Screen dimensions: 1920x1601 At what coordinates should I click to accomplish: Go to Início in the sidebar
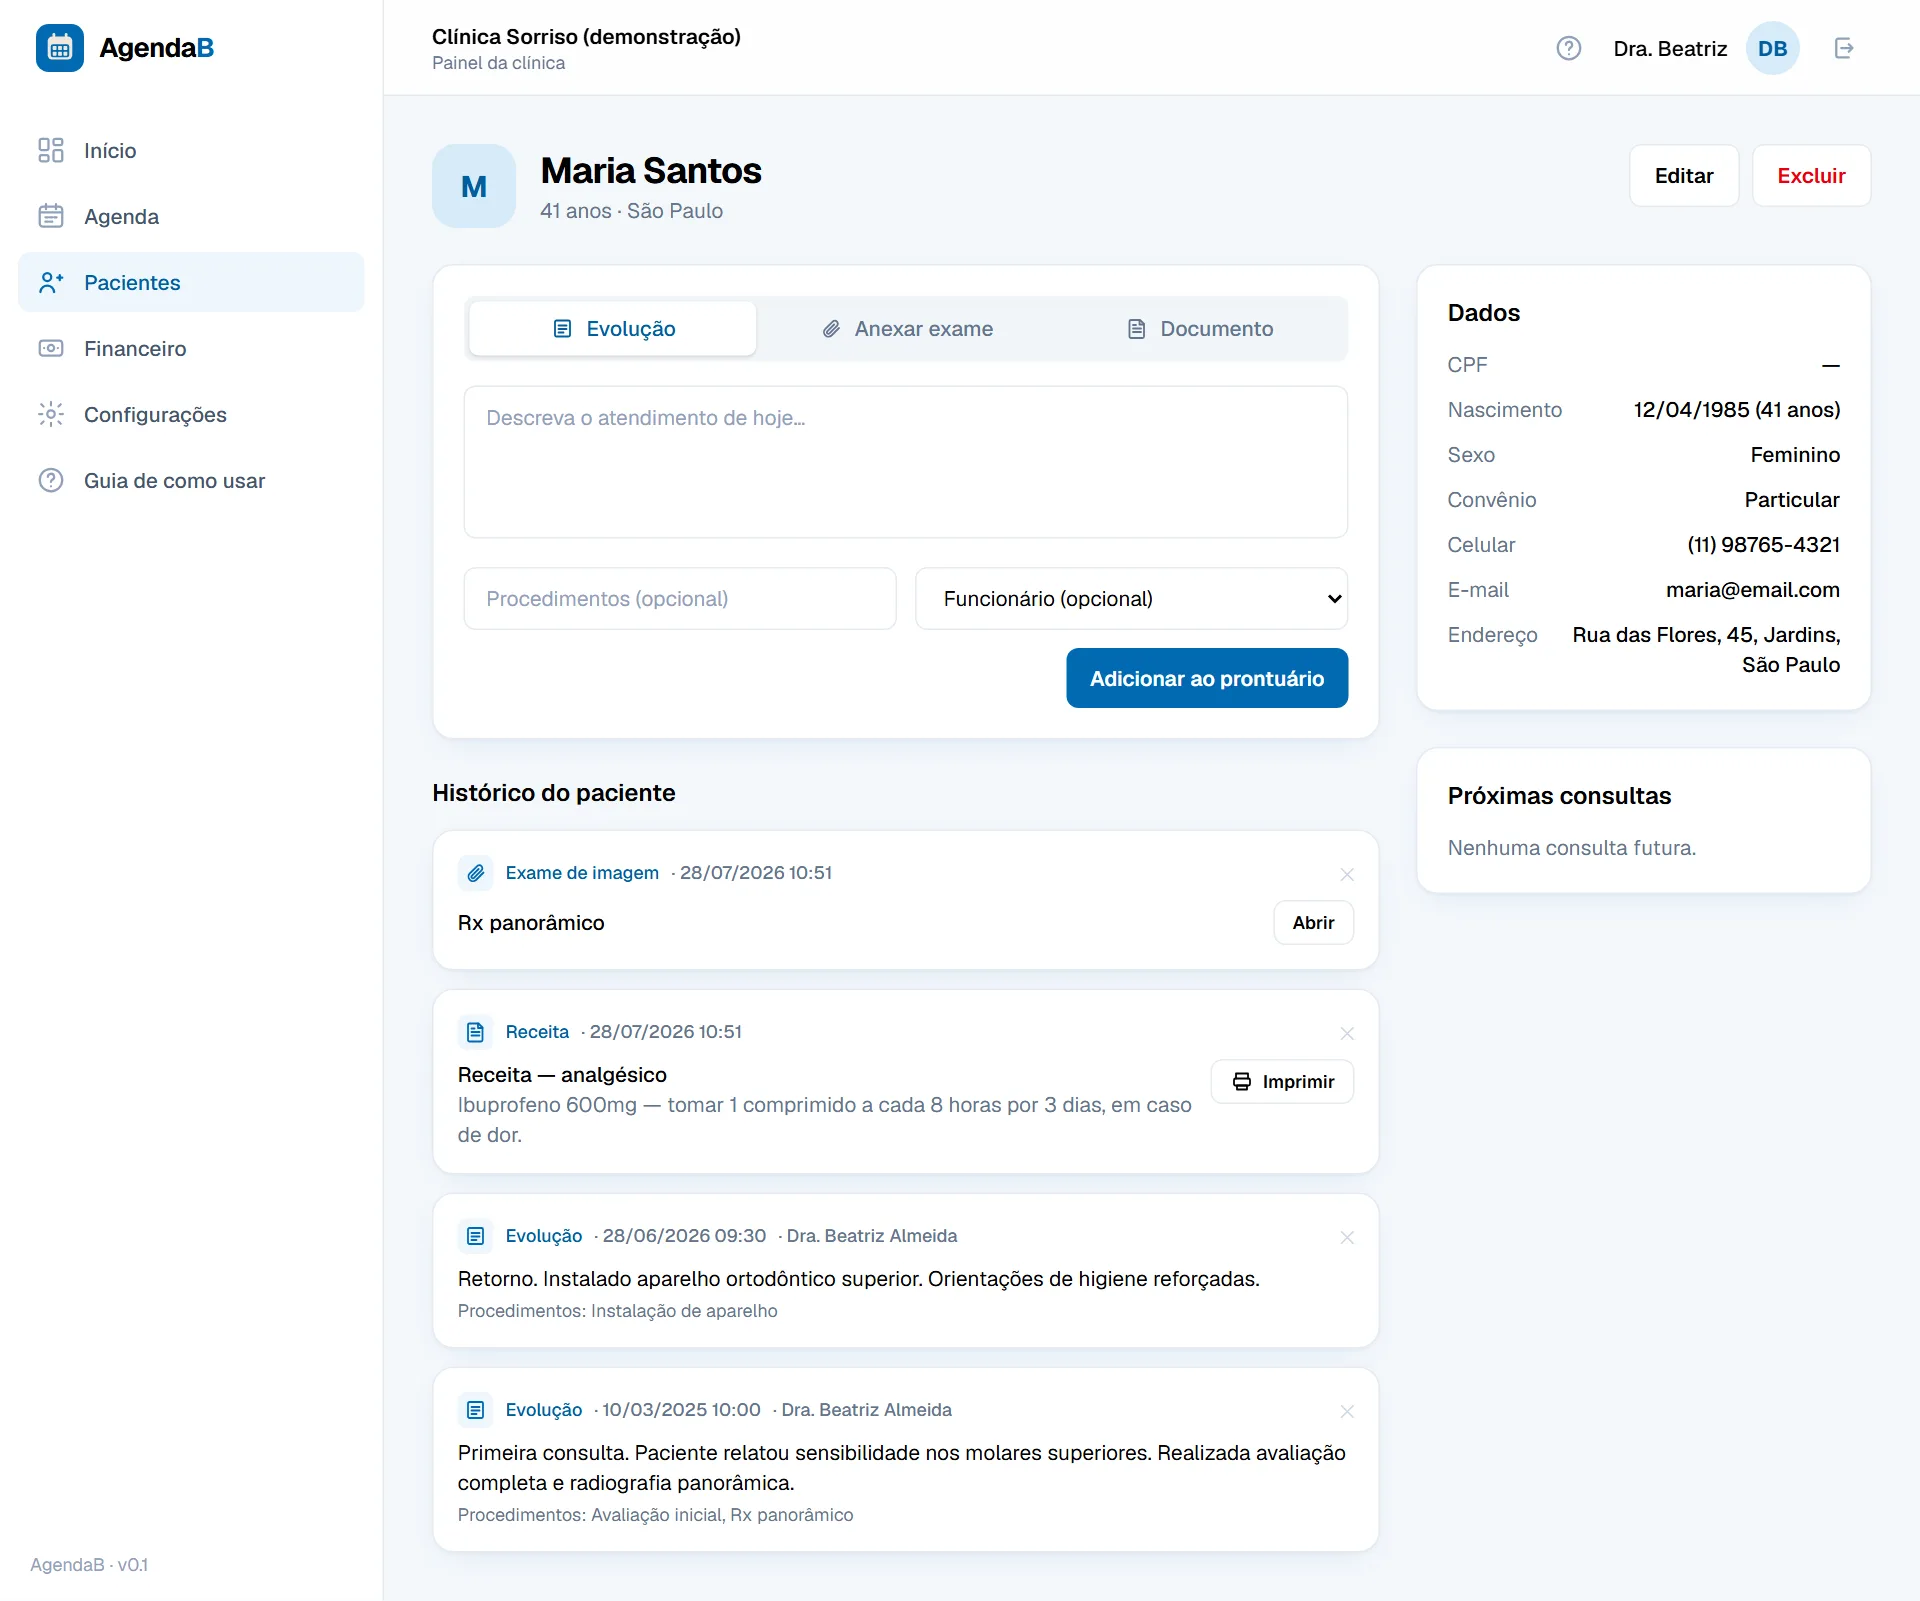(191, 150)
